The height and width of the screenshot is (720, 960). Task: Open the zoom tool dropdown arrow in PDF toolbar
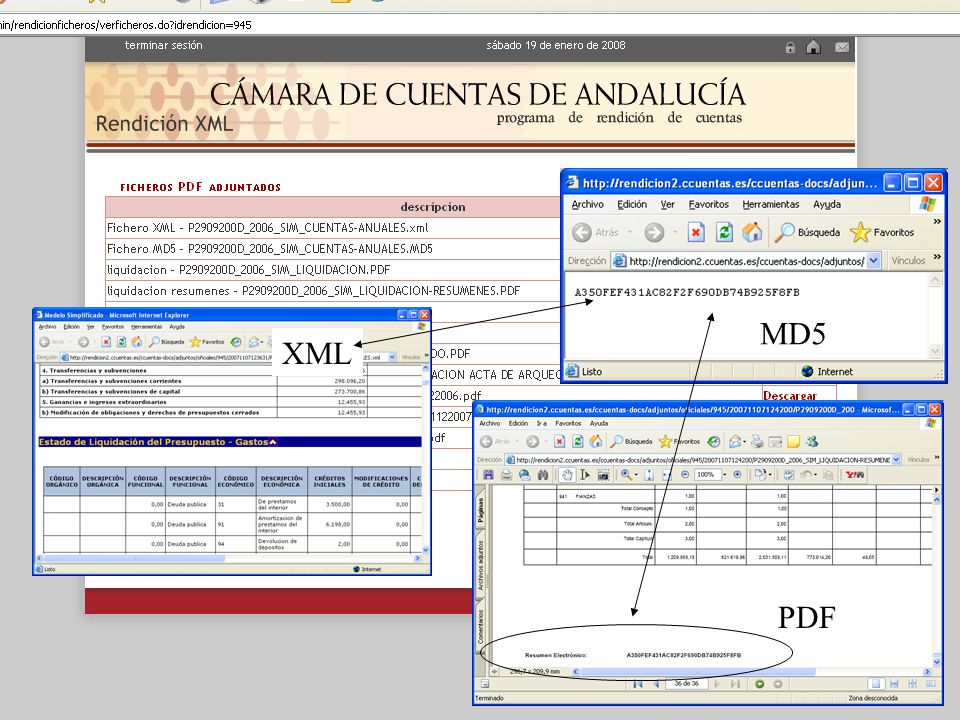pyautogui.click(x=636, y=474)
